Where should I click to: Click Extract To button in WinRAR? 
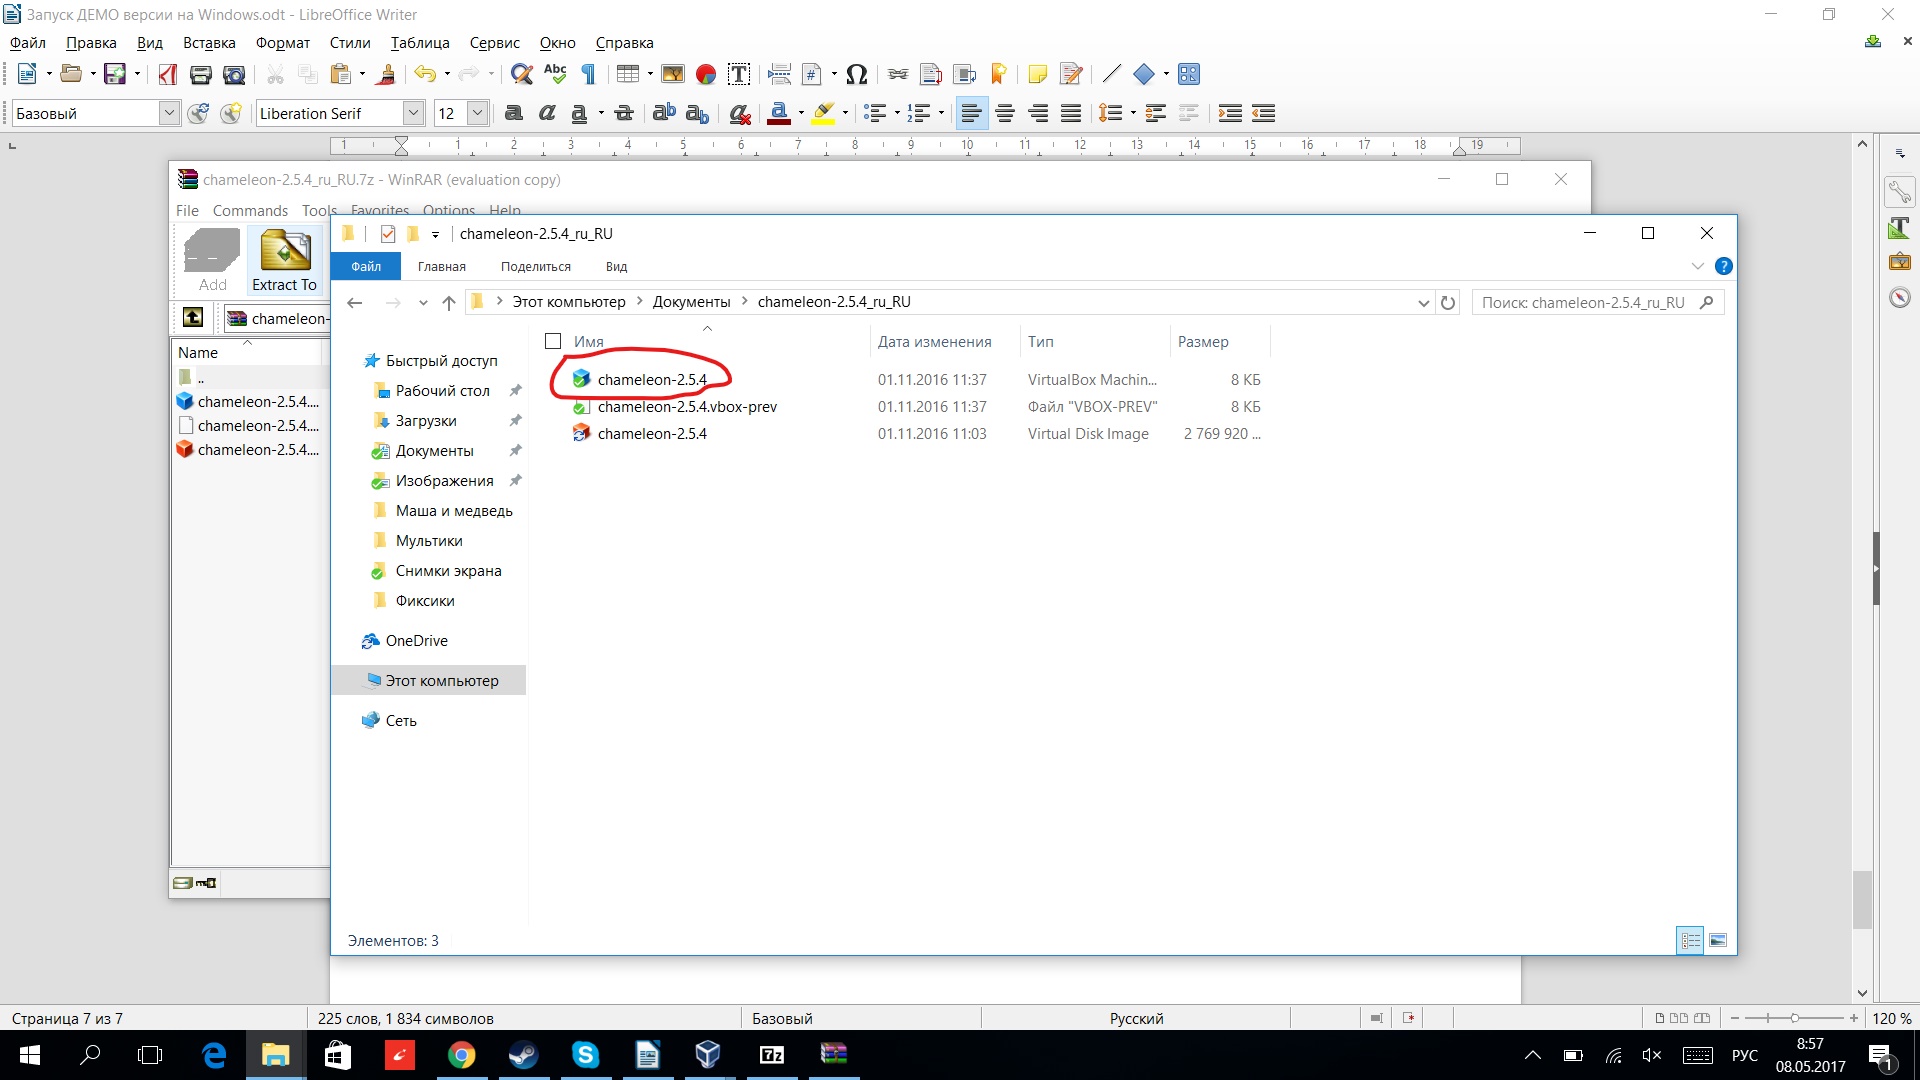click(285, 261)
